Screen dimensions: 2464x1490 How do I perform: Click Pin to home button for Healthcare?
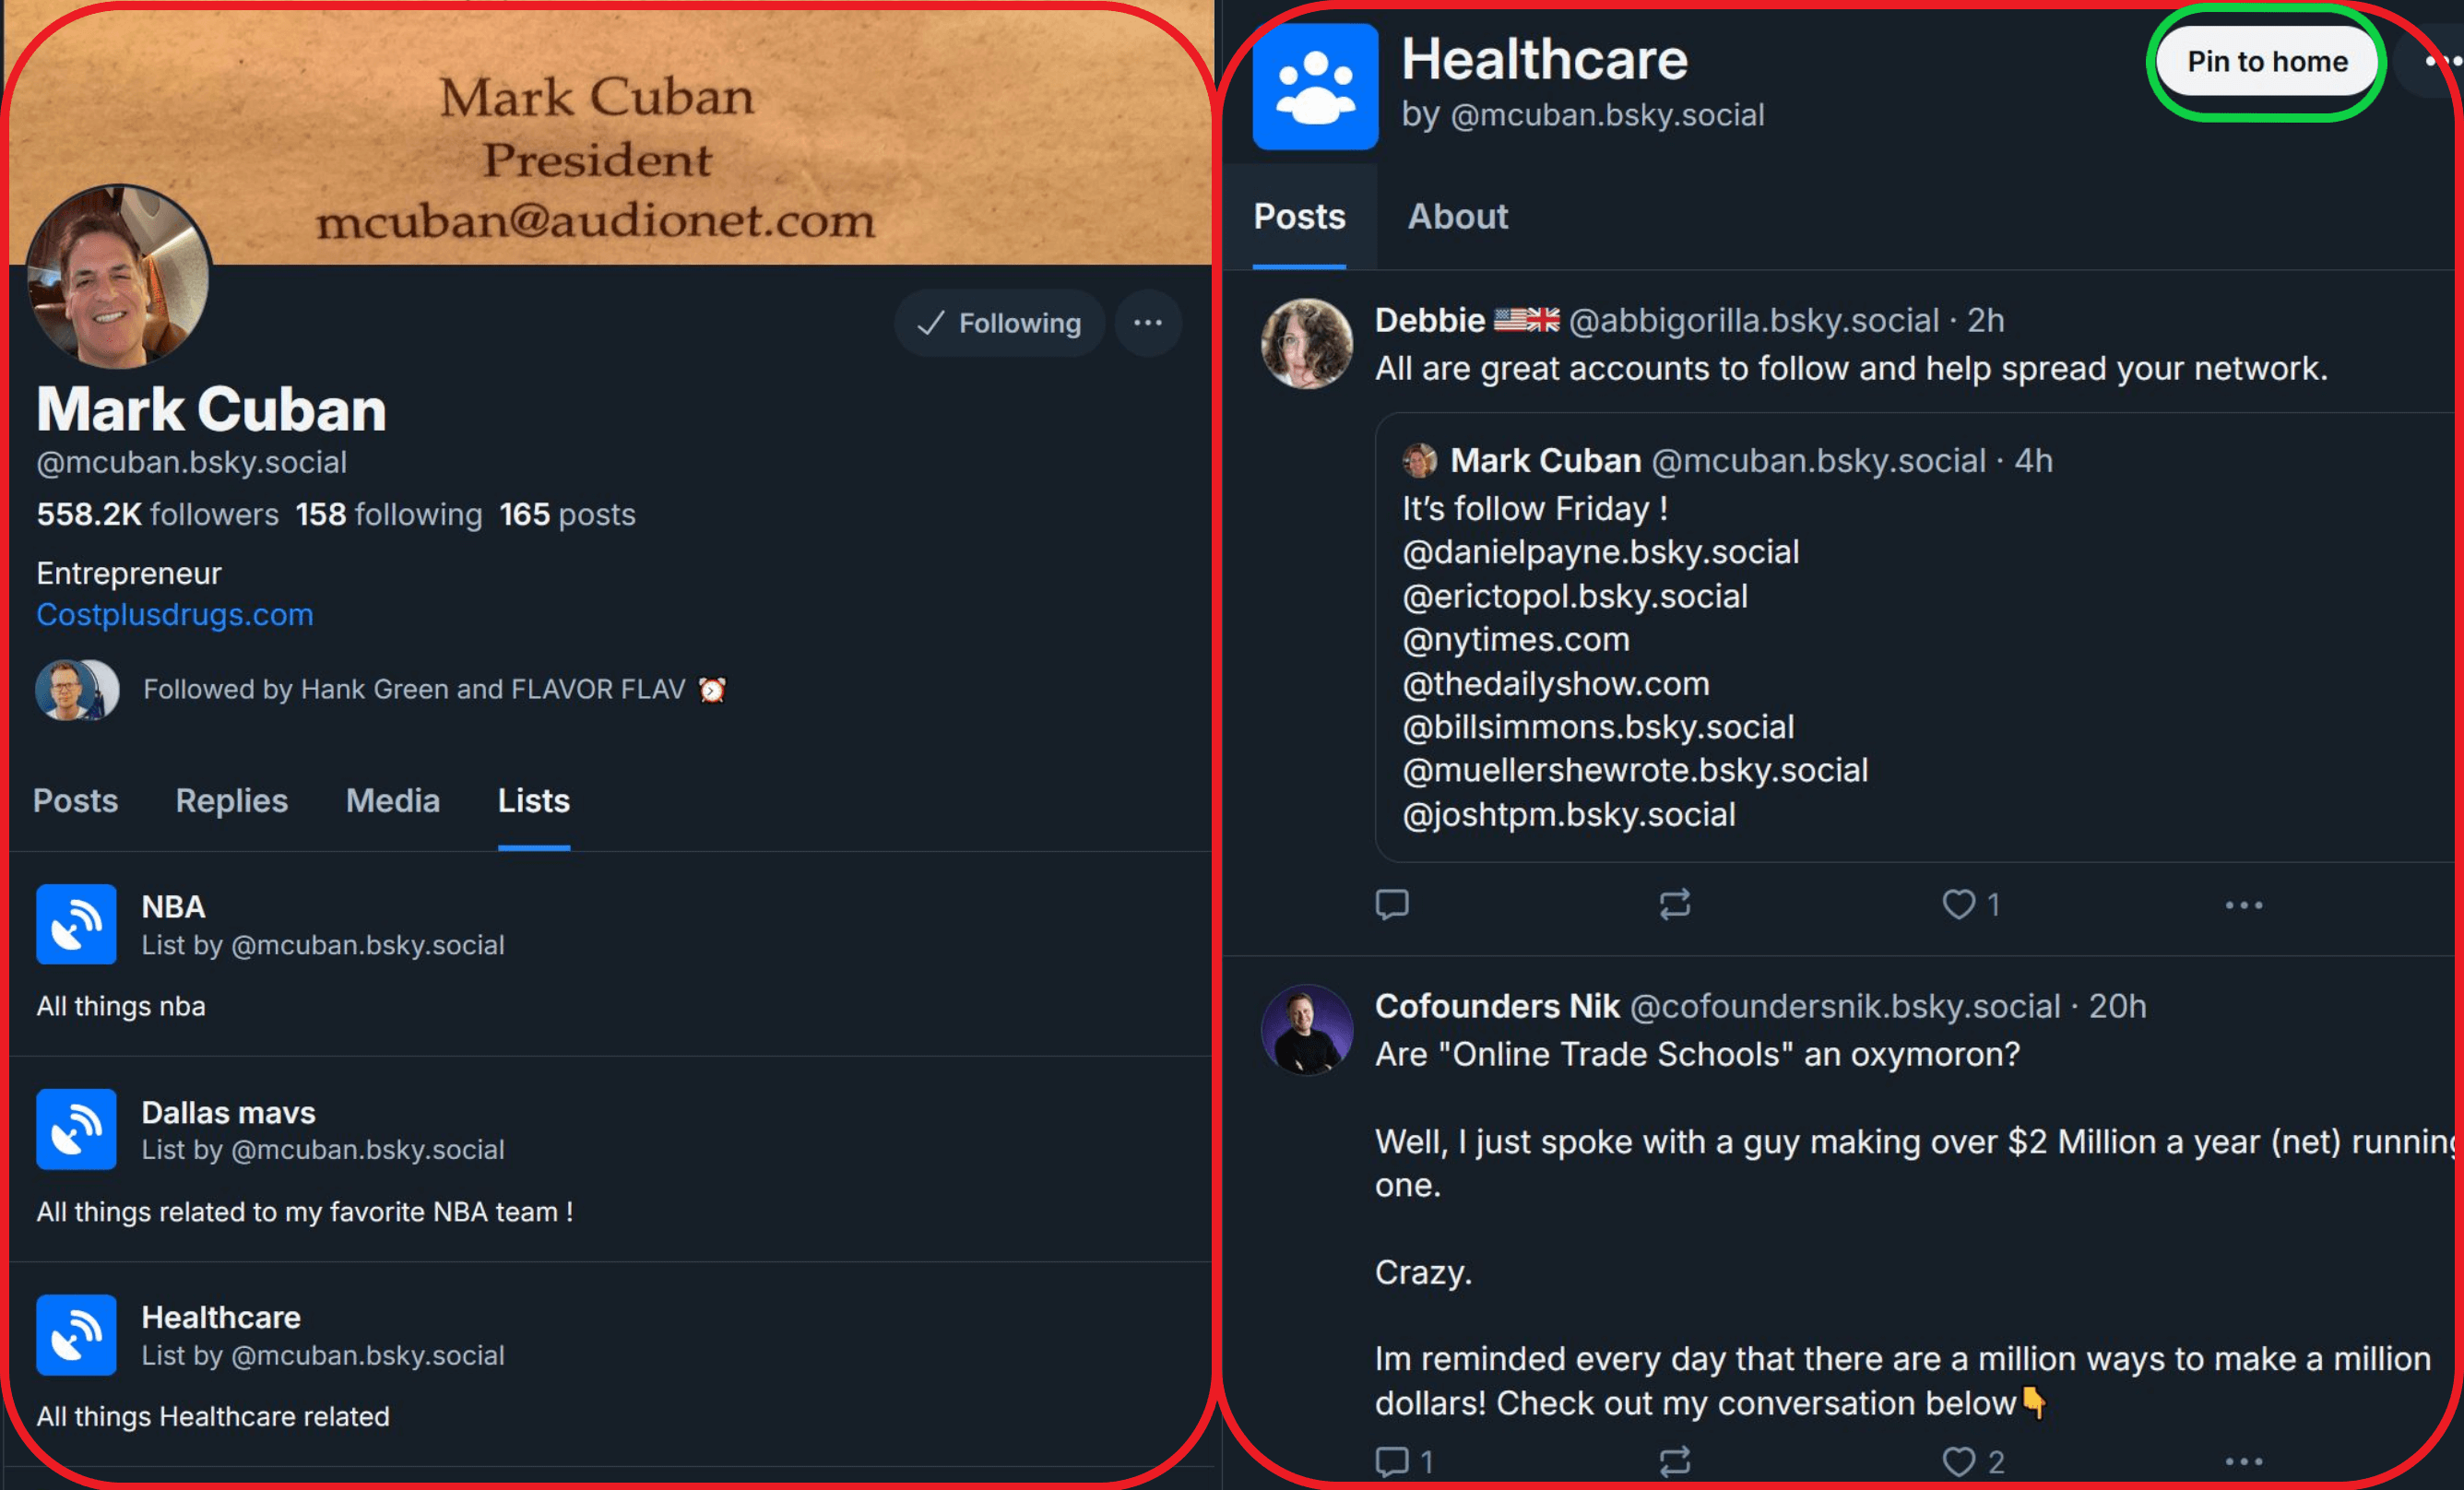coord(2267,62)
